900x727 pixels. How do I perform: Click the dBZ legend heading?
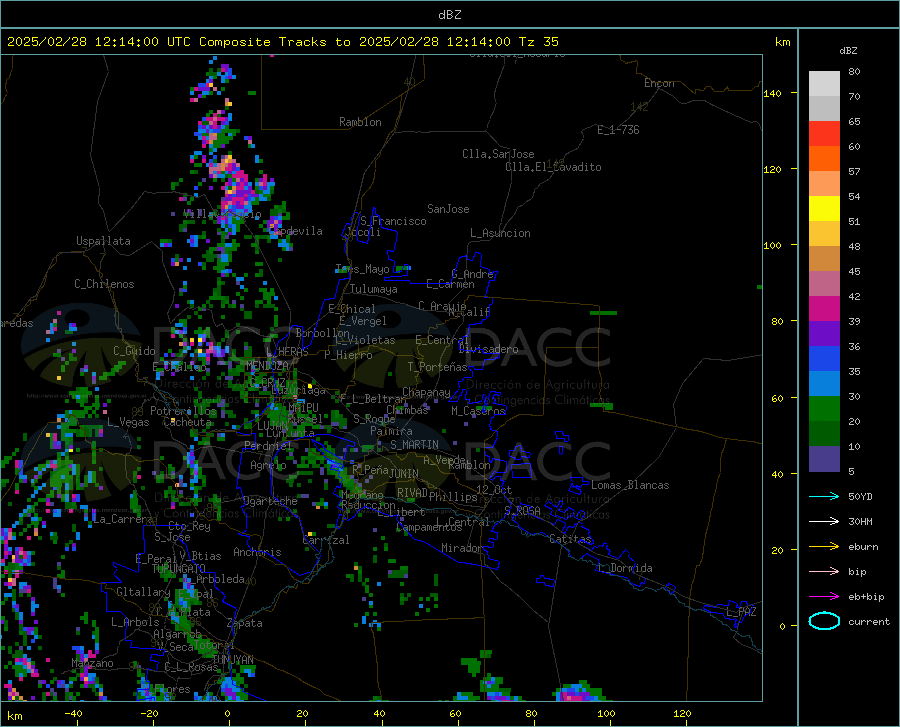[848, 50]
